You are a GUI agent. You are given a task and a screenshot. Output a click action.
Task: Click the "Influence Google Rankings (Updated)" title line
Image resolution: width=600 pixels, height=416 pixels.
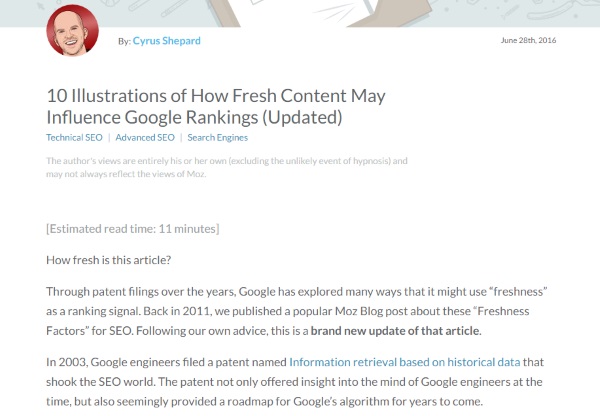pyautogui.click(x=195, y=117)
